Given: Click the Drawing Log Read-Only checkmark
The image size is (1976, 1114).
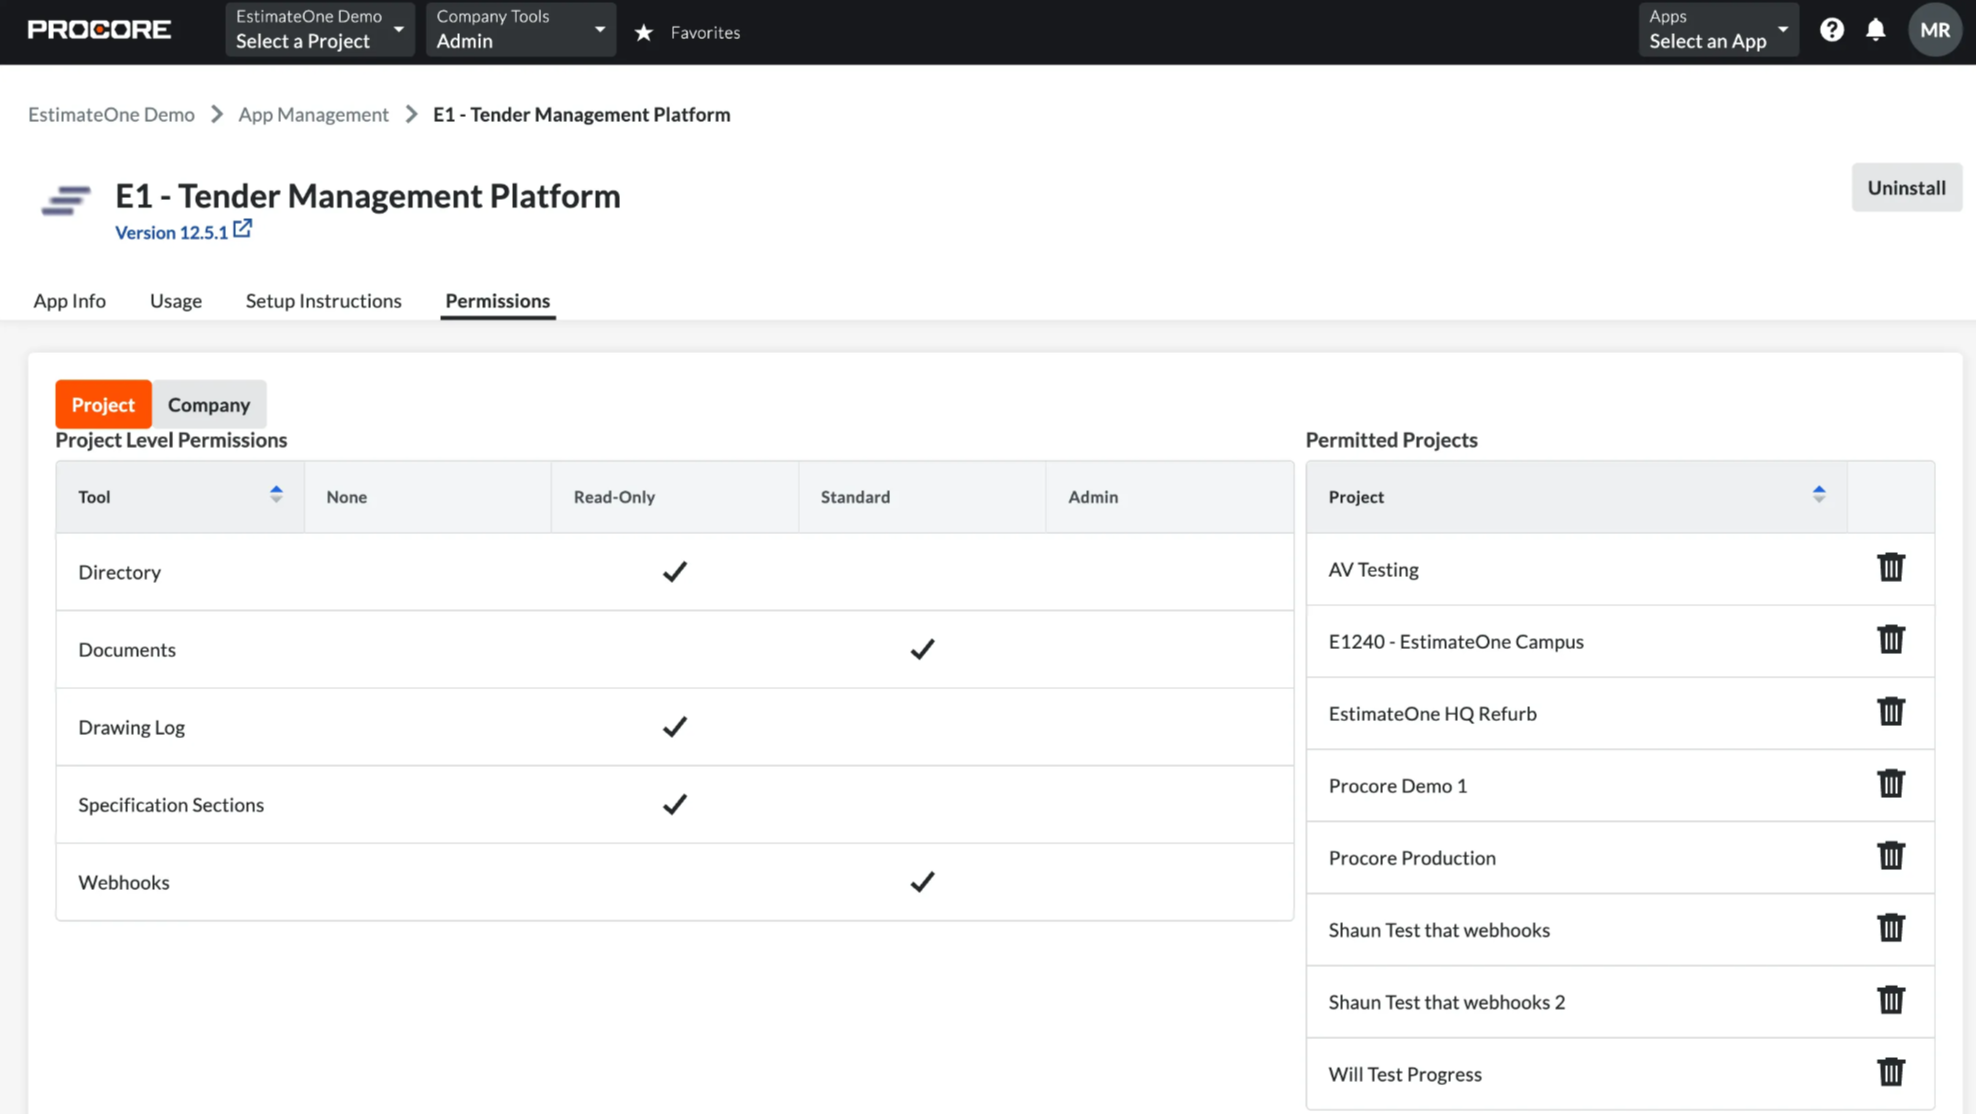Looking at the screenshot, I should coord(675,727).
